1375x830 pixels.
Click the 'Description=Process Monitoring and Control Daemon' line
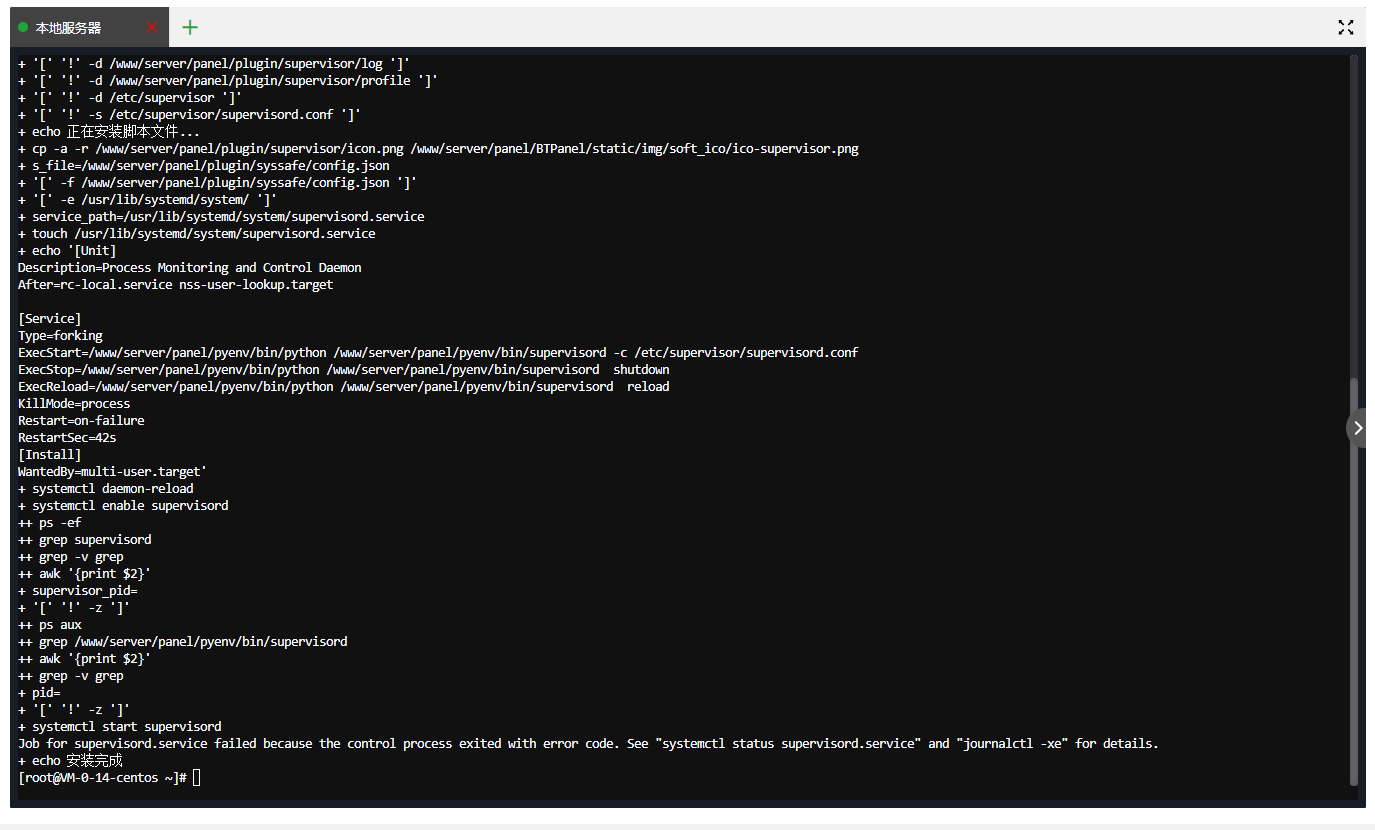click(x=190, y=268)
